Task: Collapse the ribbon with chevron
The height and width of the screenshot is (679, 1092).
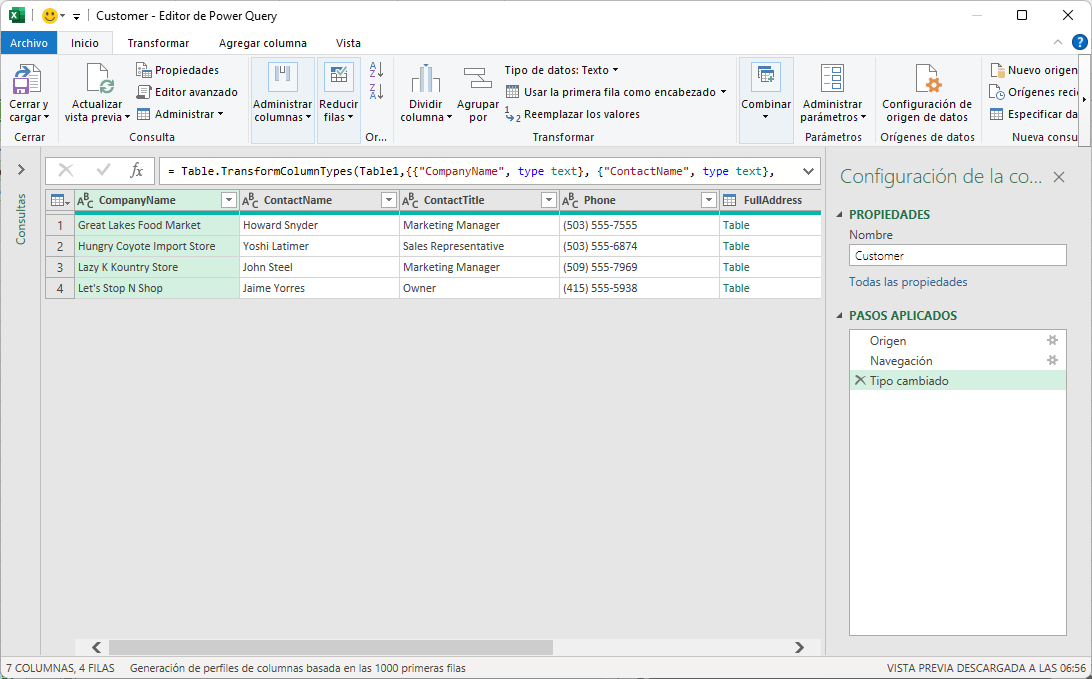Action: 1057,42
